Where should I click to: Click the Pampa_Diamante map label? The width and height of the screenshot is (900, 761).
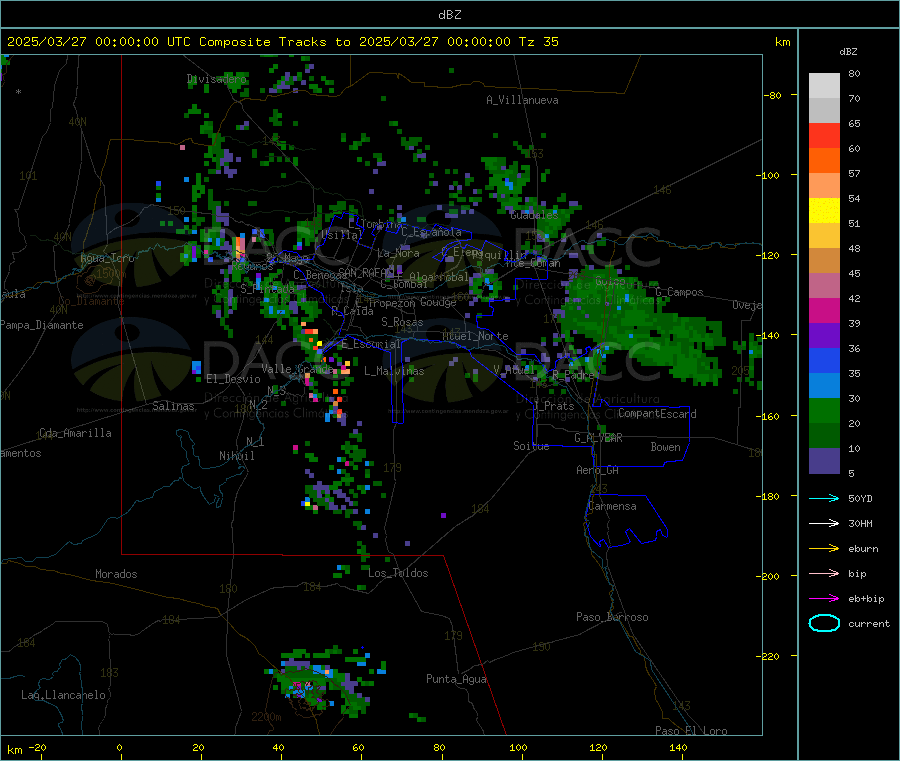click(x=42, y=325)
